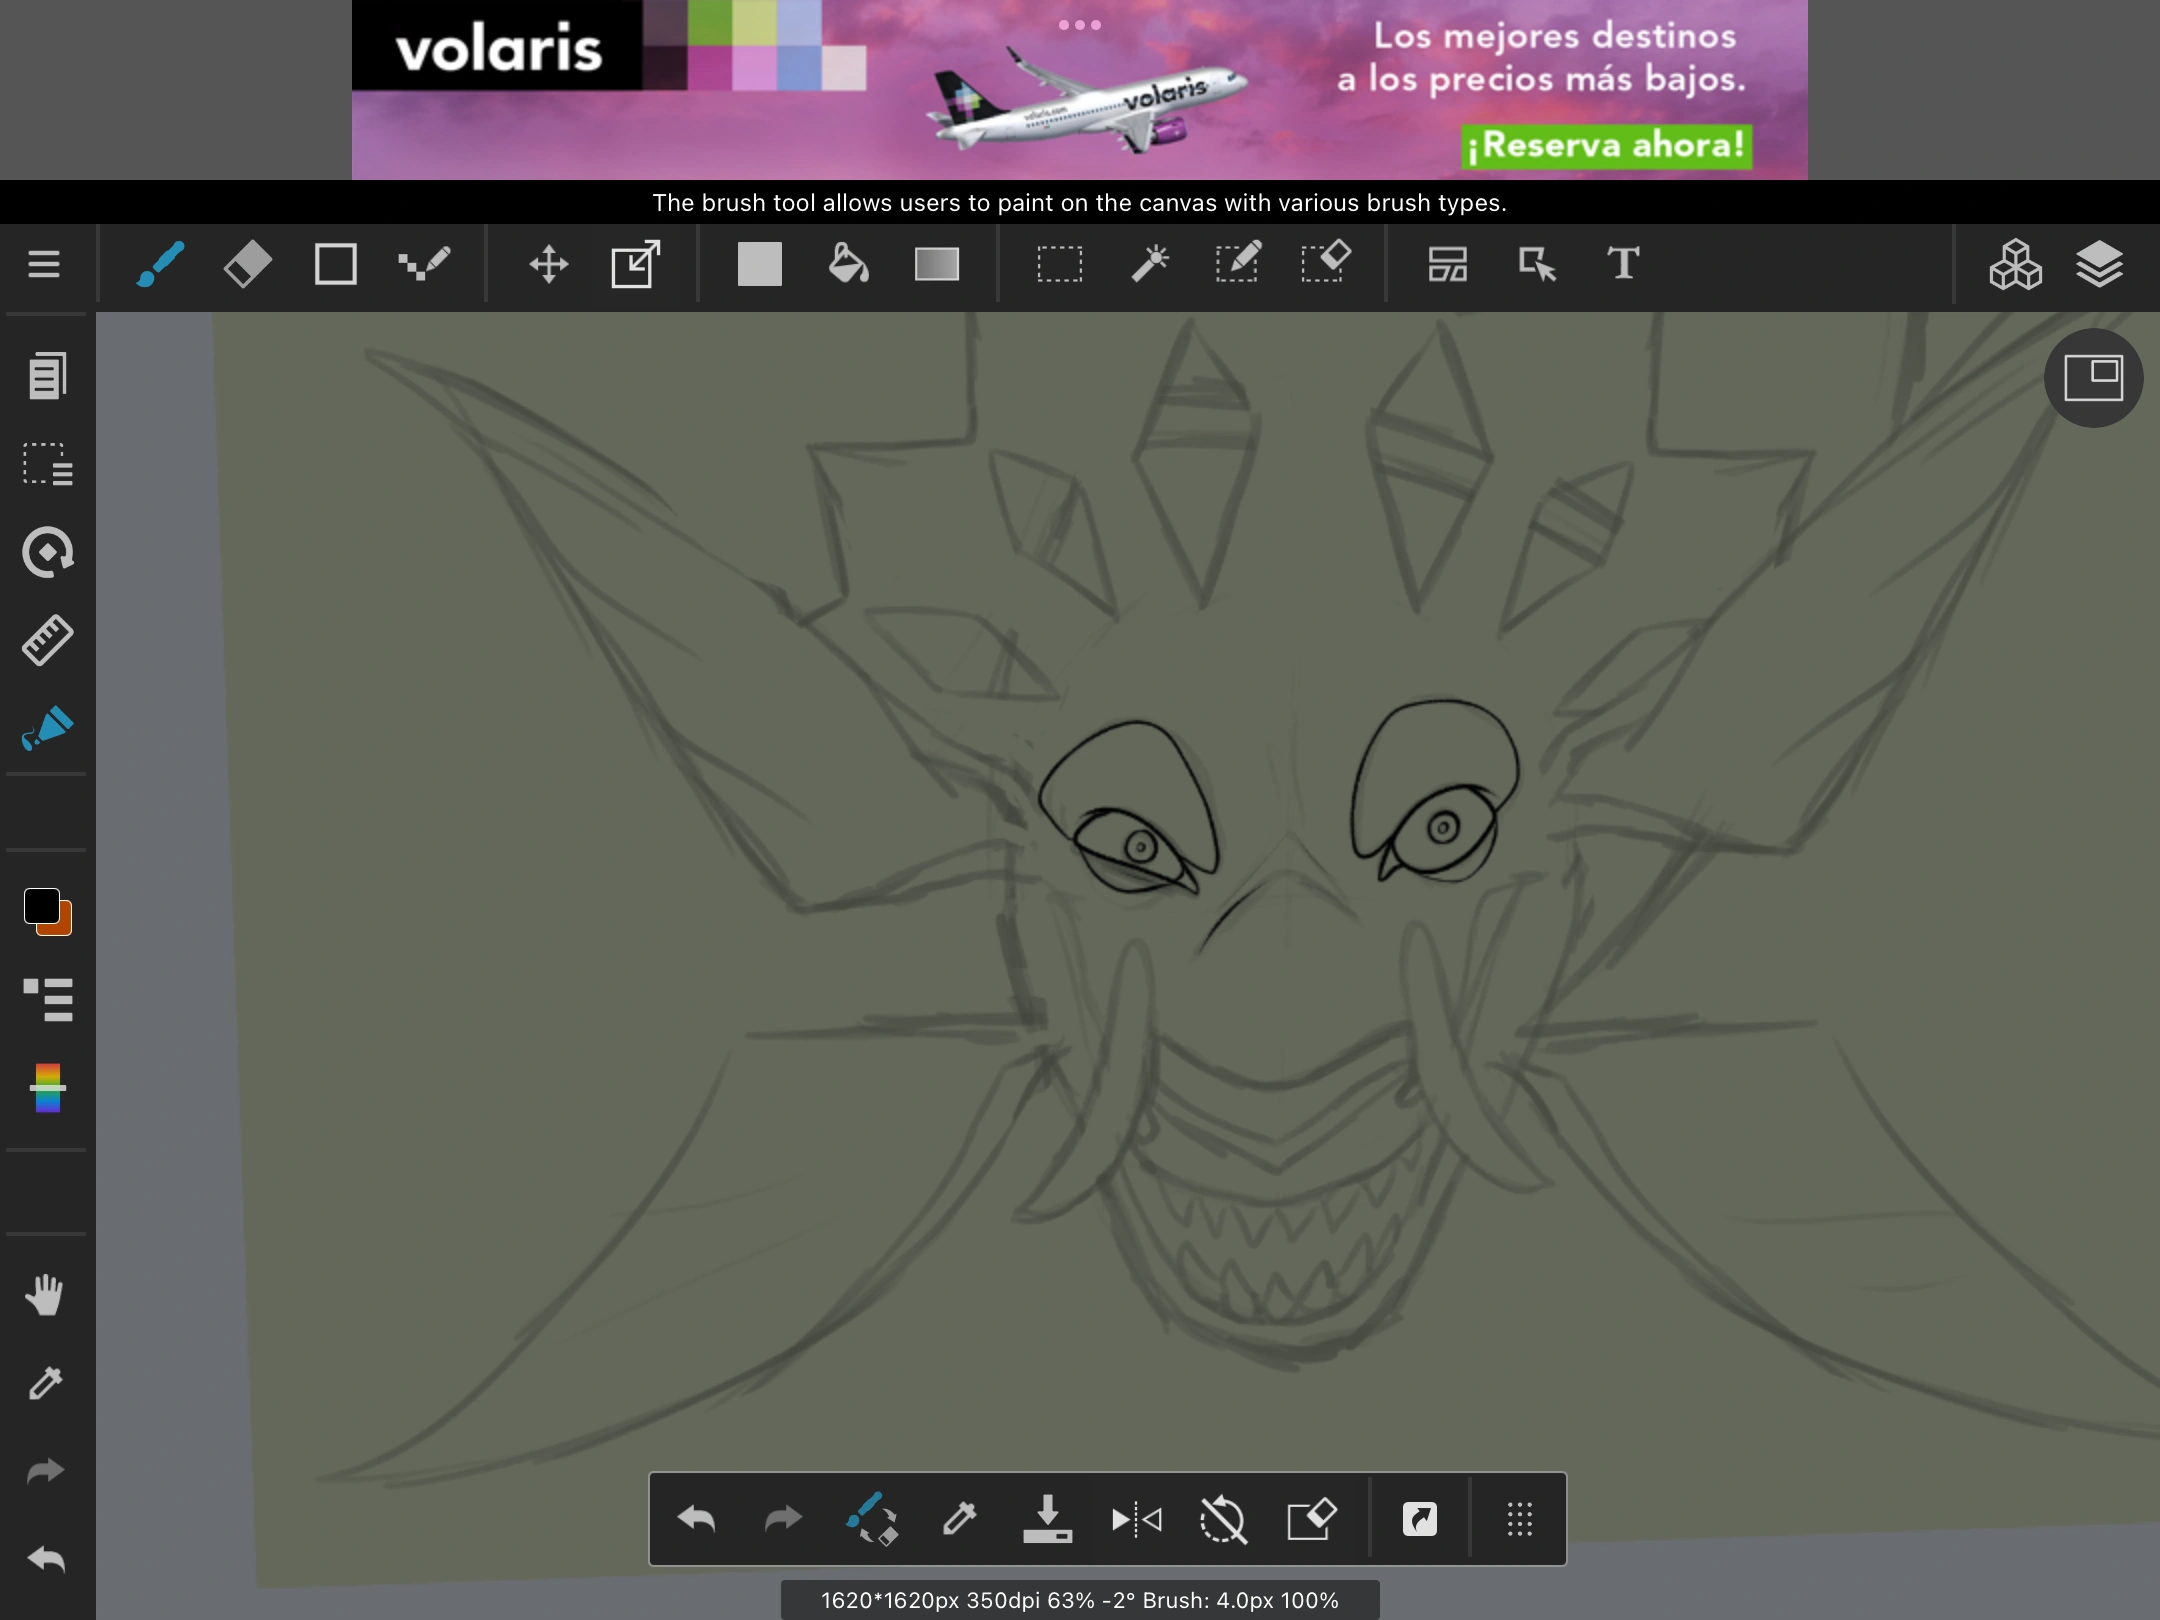Screen dimensions: 2160x1620
Task: Tap Undo in the bottom toolbar
Action: [697, 1519]
